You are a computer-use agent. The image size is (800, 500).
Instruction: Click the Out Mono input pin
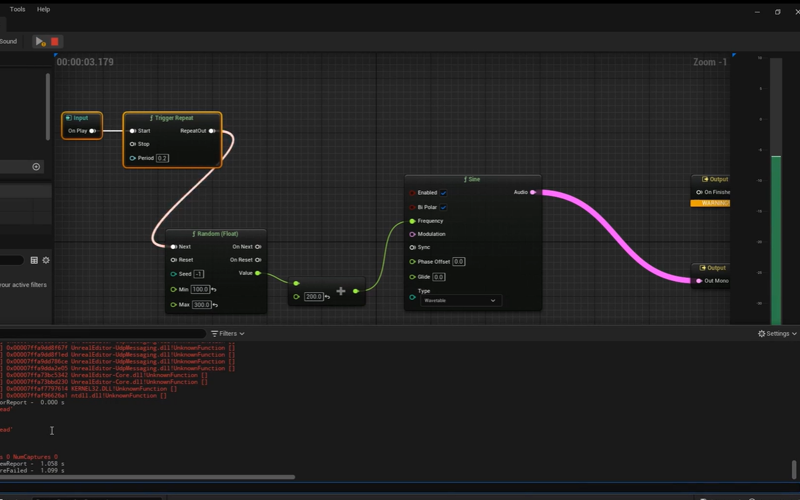(699, 281)
